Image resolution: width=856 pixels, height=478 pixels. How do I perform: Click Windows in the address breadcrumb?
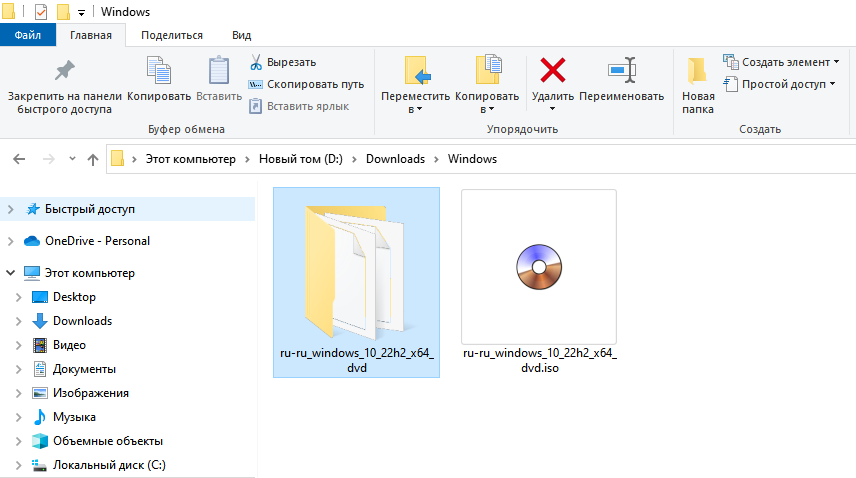pos(472,159)
